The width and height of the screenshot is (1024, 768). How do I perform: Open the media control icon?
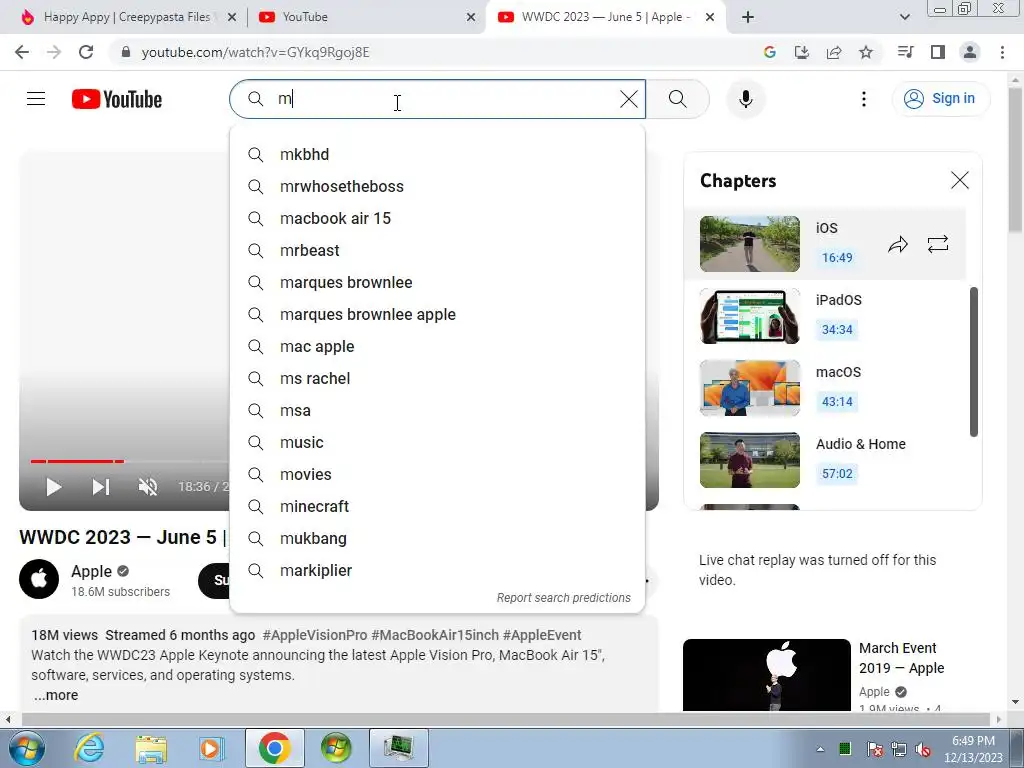[x=905, y=52]
